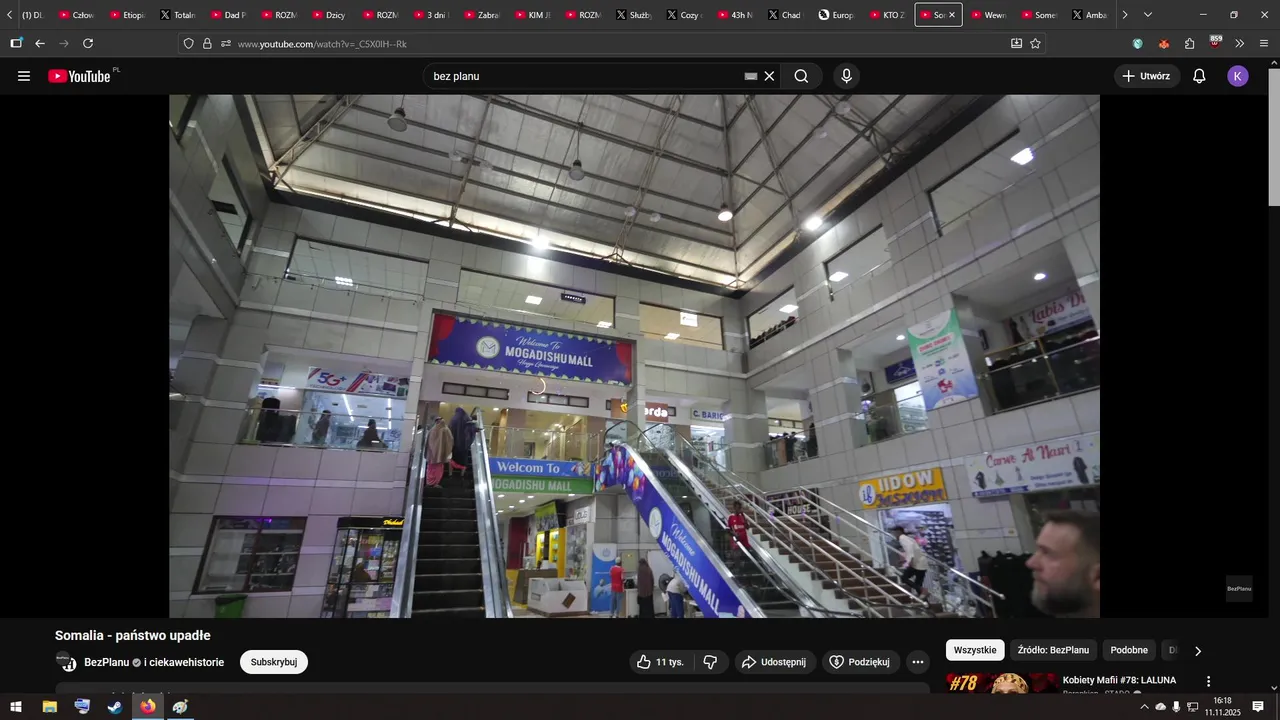This screenshot has height=720, width=1280.
Task: Click the Somalia - państwo upadłe title
Action: [132, 635]
